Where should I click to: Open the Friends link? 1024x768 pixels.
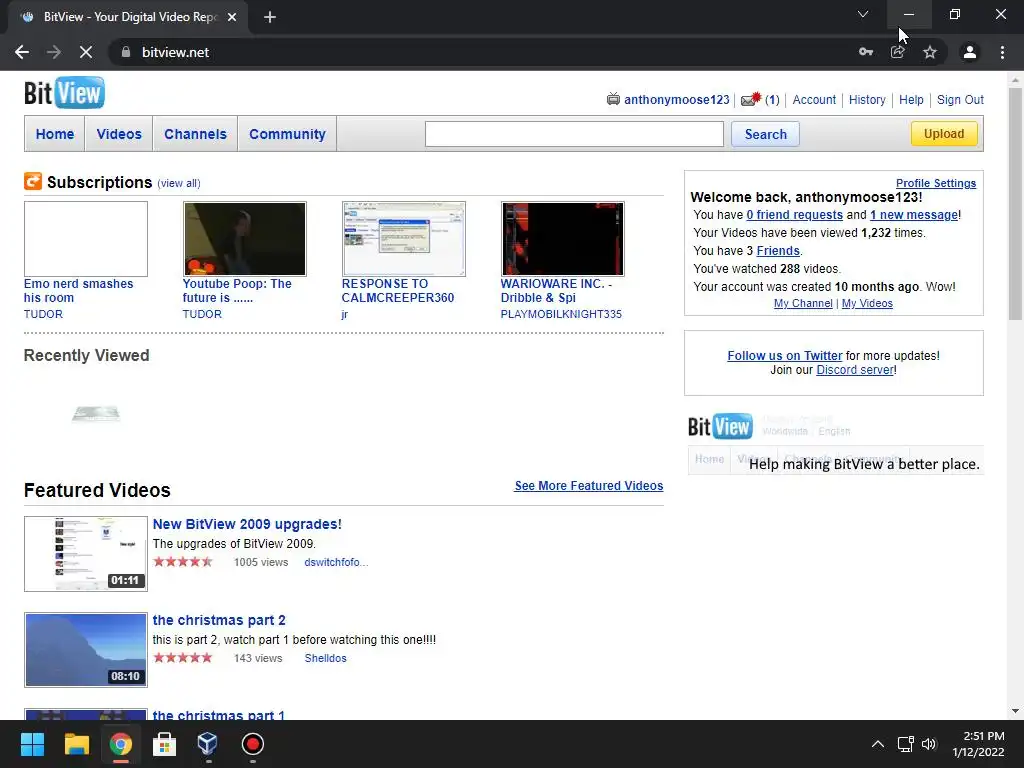click(x=778, y=250)
